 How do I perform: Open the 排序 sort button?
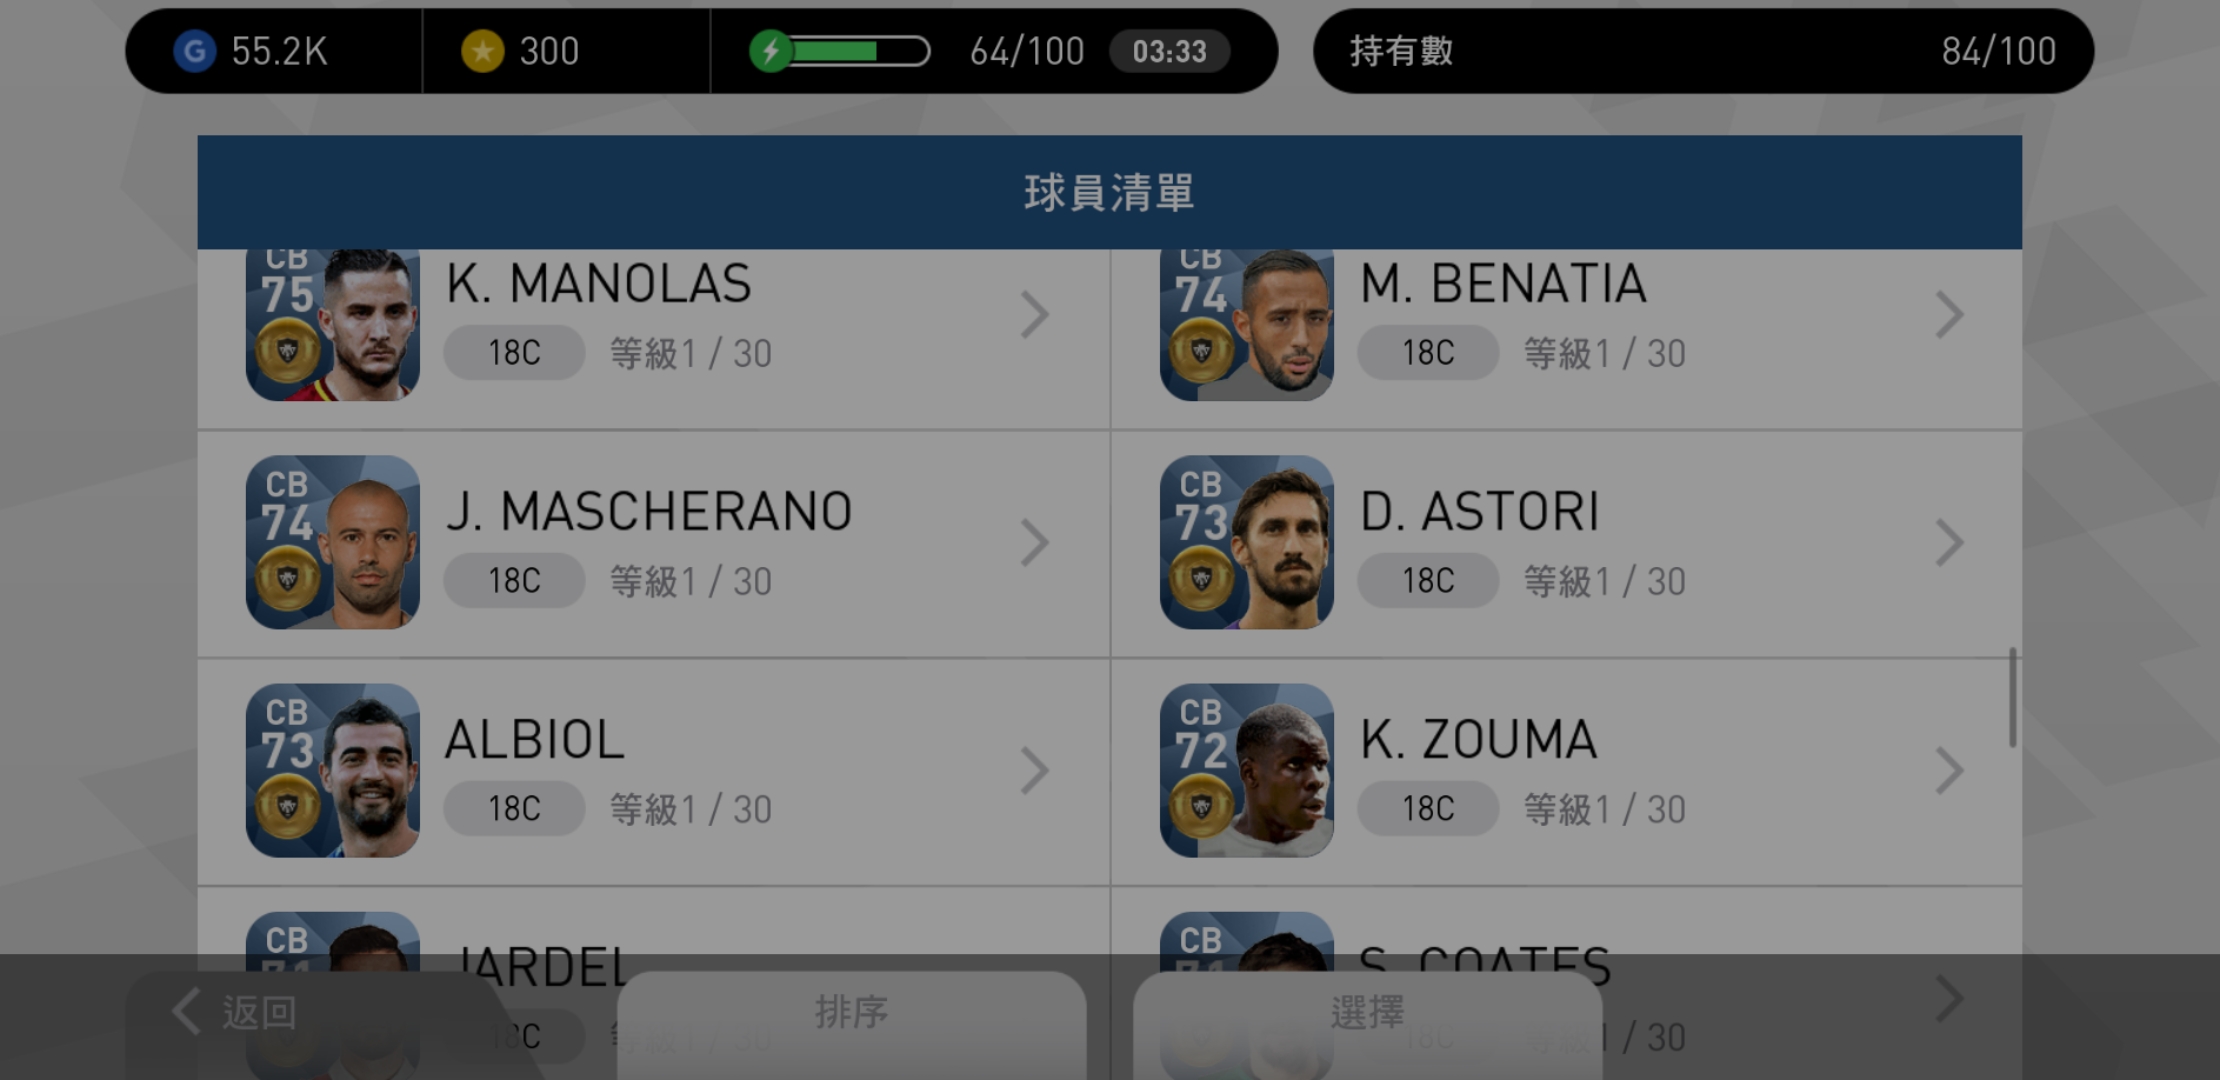(852, 1013)
